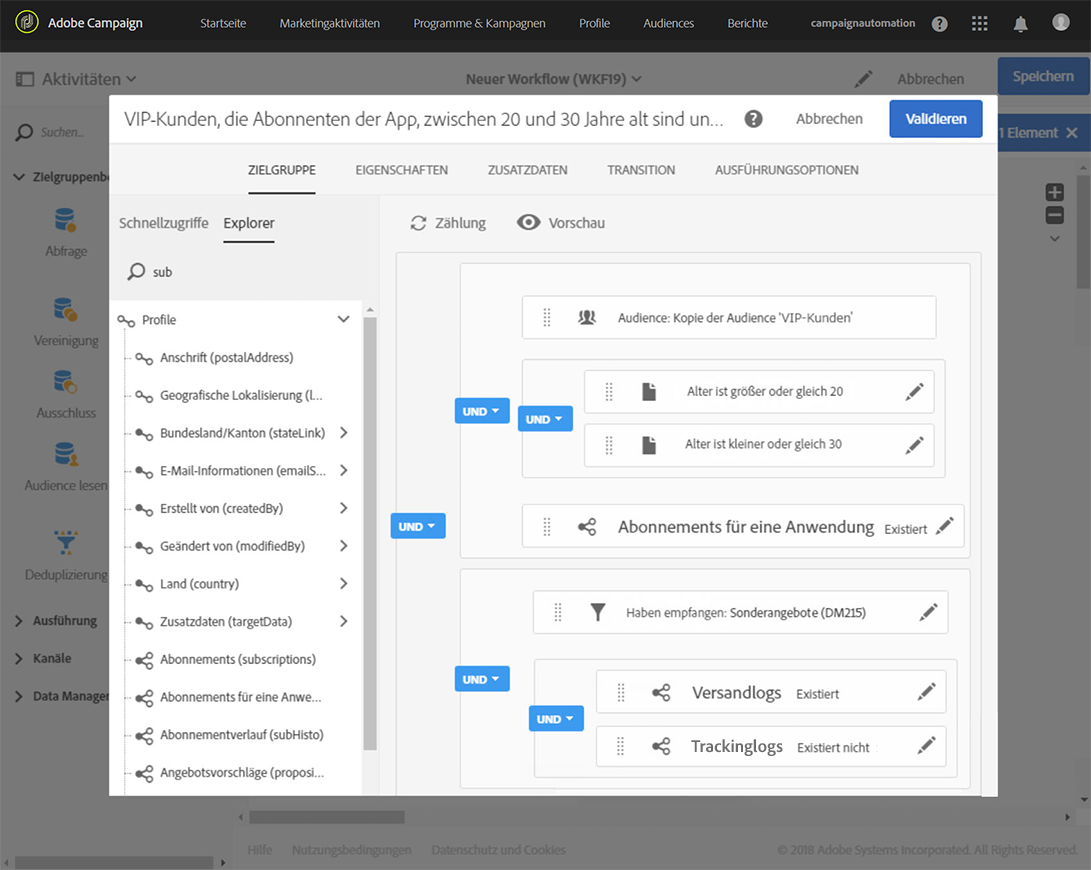1091x870 pixels.
Task: Click Abbrechen in the dialog header
Action: click(829, 119)
